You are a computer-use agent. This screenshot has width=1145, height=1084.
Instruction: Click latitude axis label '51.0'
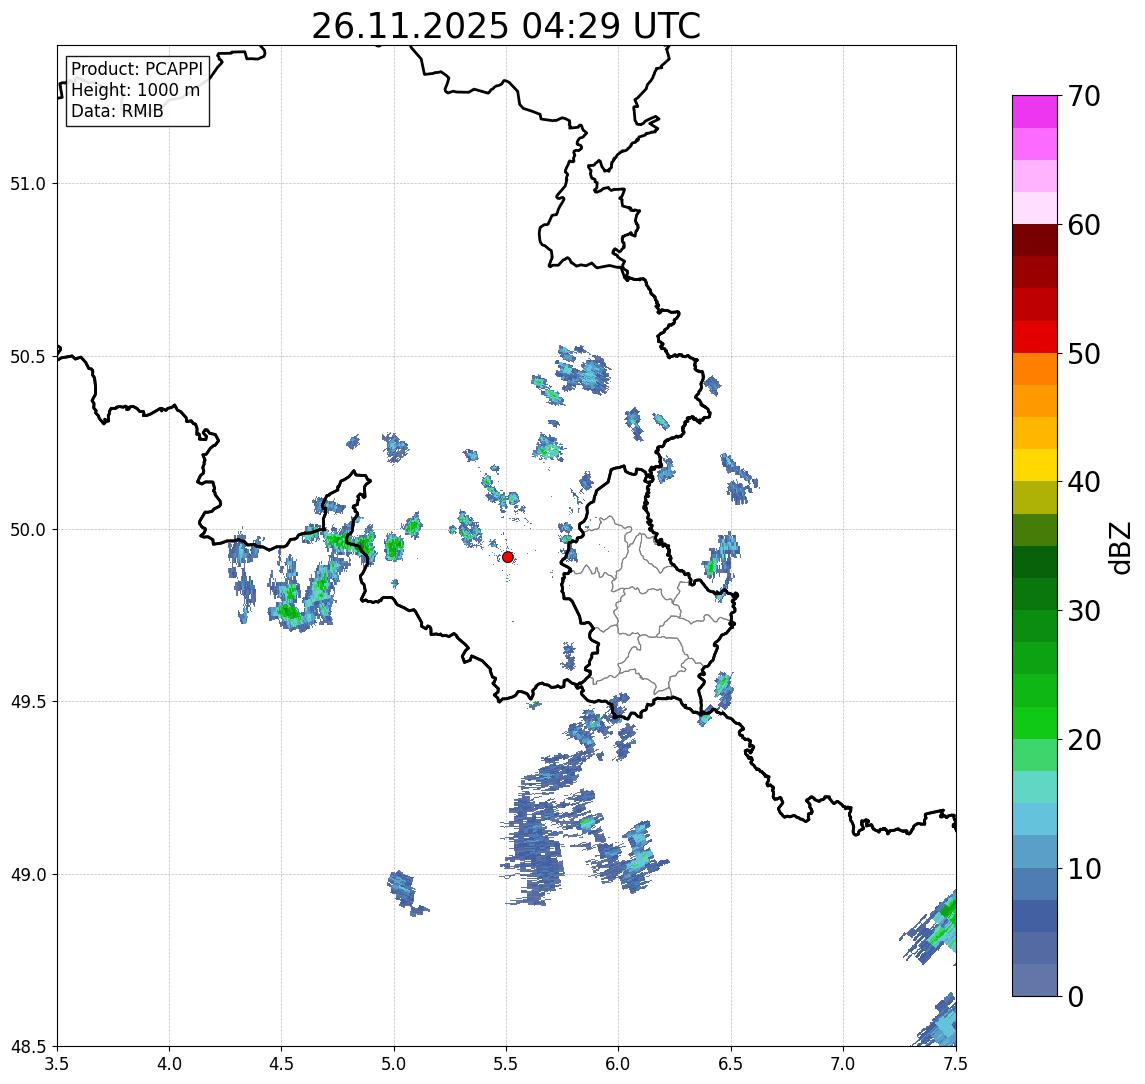[28, 183]
